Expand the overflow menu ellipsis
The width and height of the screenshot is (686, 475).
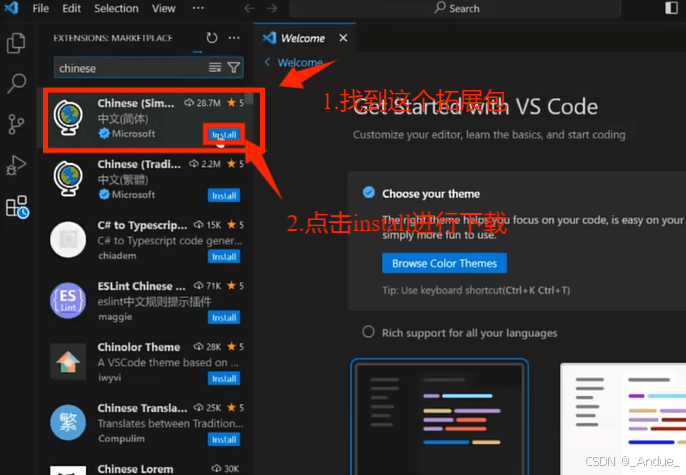click(198, 8)
